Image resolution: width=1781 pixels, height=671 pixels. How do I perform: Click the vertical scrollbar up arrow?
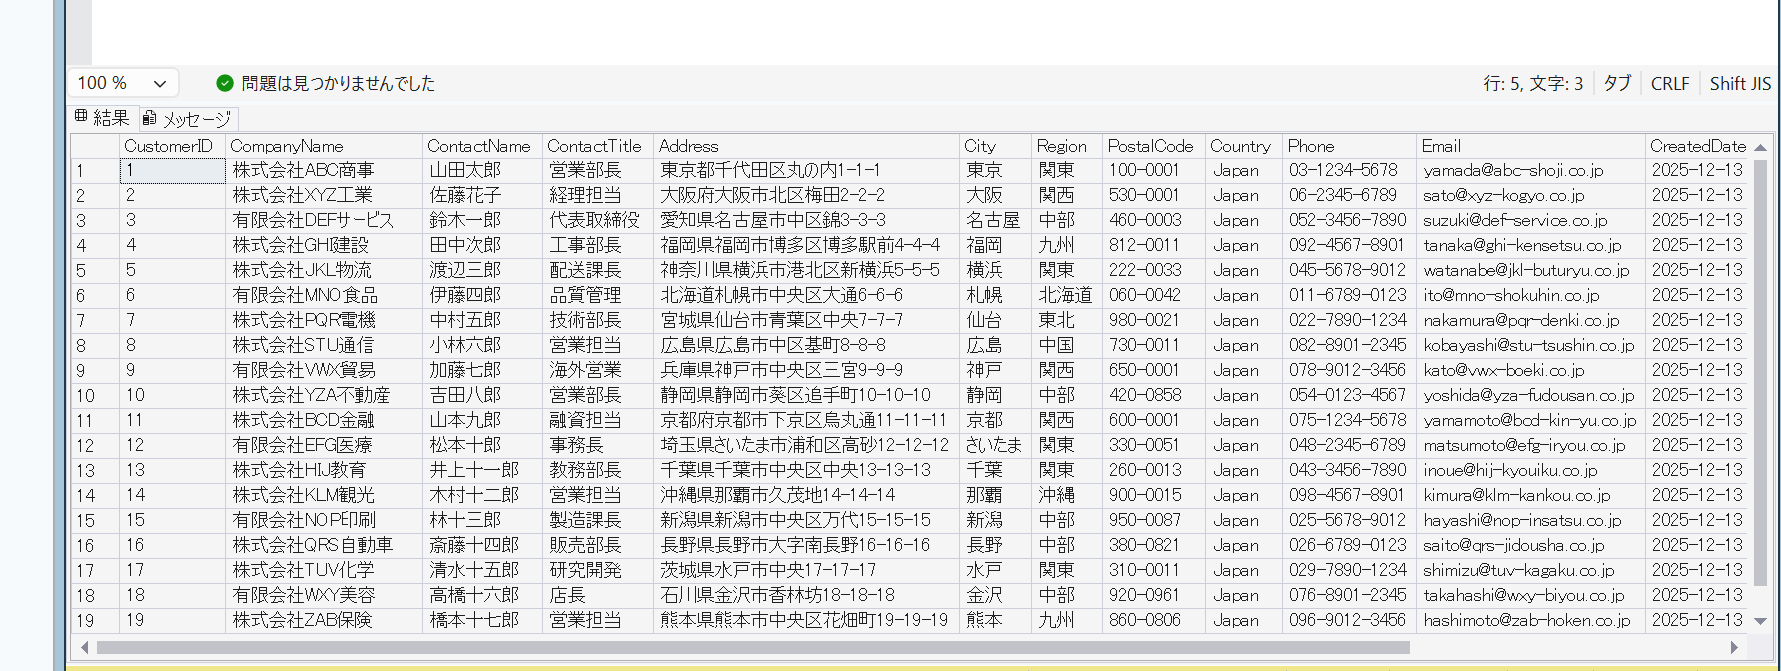coord(1761,147)
